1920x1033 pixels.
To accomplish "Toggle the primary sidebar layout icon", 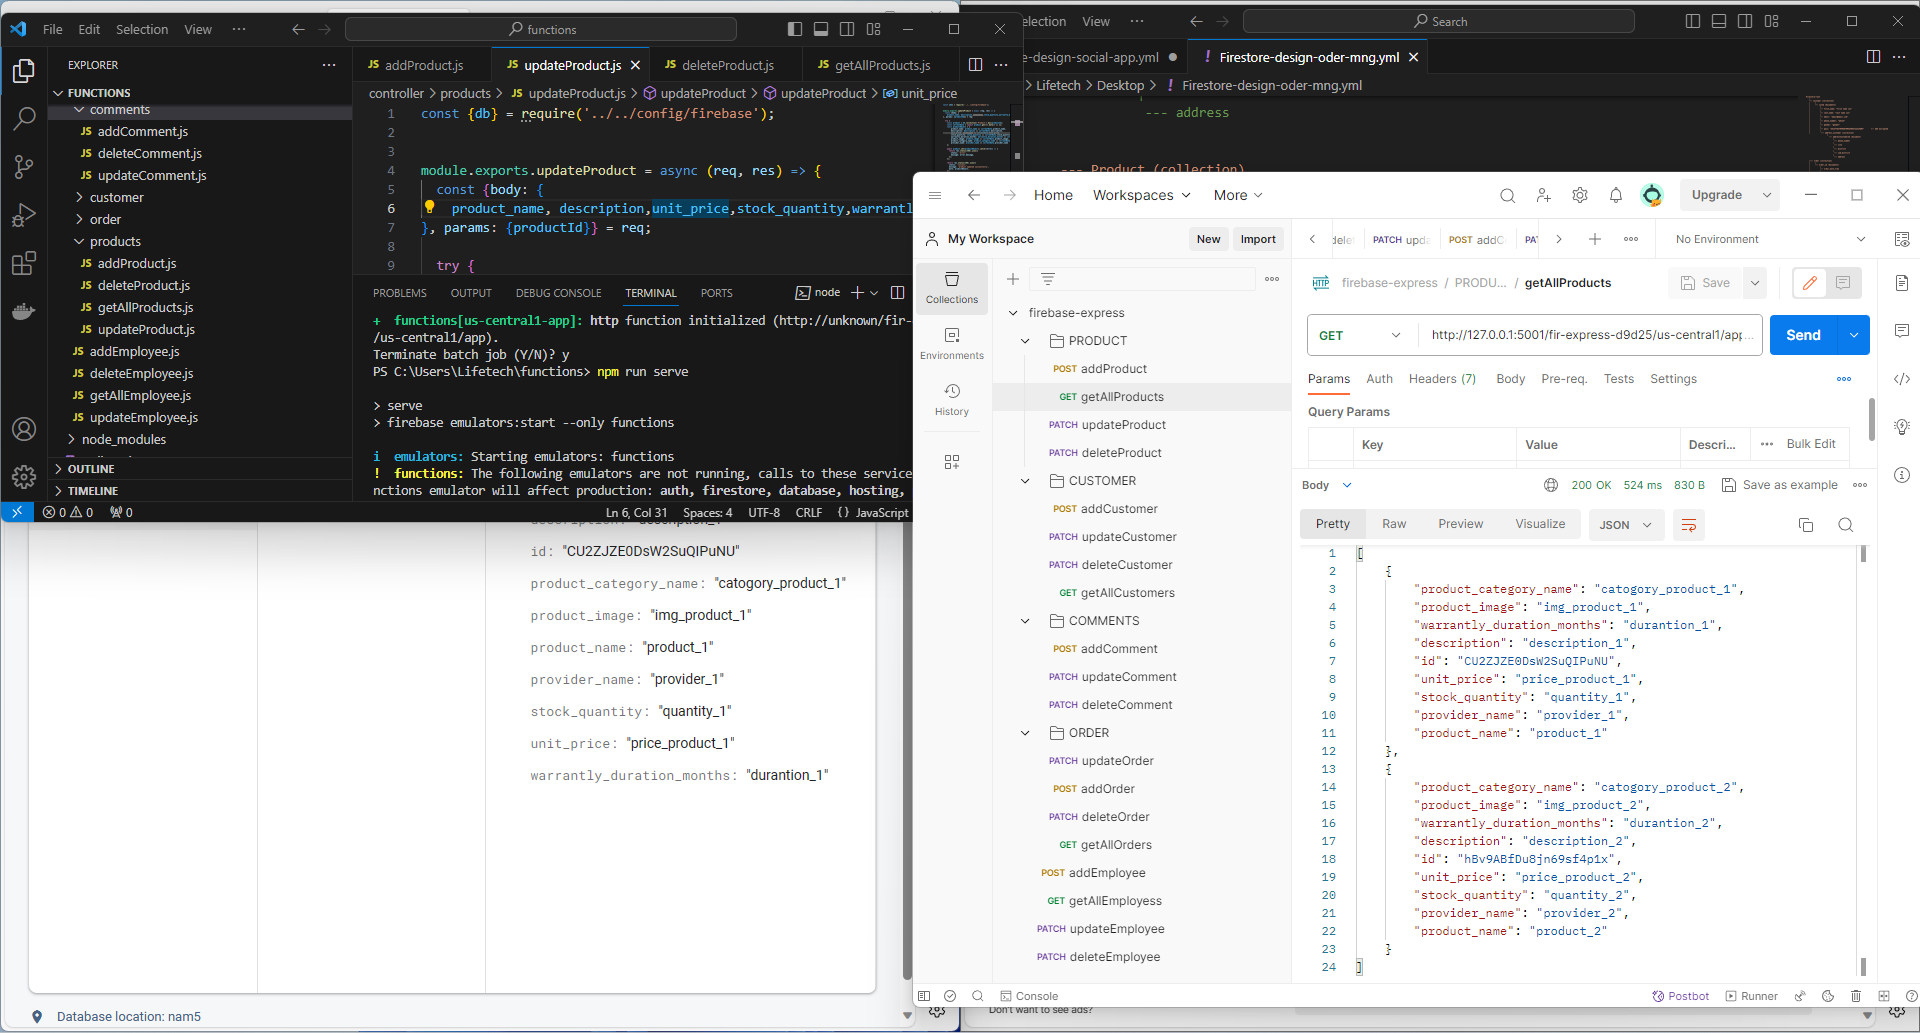I will [x=795, y=29].
